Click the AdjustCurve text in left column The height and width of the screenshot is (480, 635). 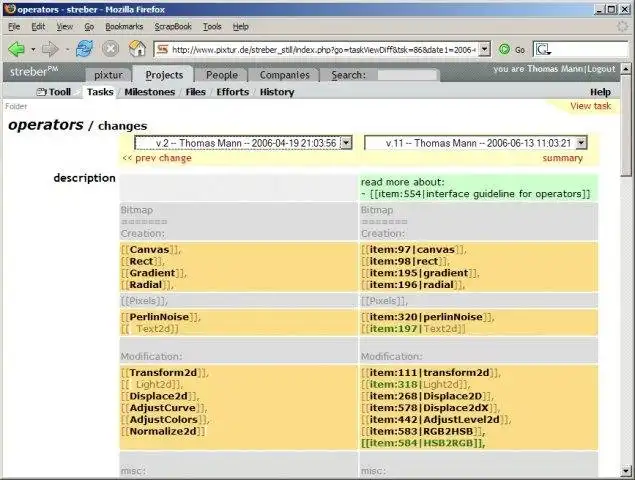point(162,408)
